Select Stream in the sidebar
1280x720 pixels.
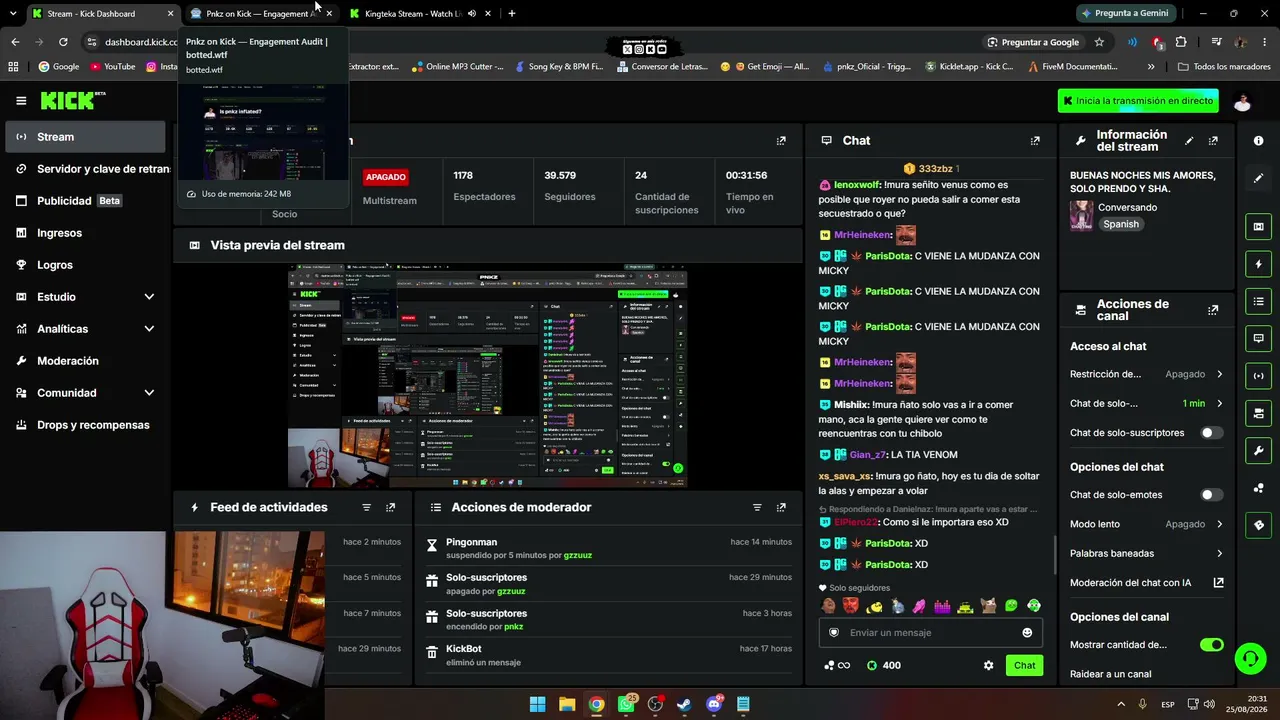pos(85,137)
